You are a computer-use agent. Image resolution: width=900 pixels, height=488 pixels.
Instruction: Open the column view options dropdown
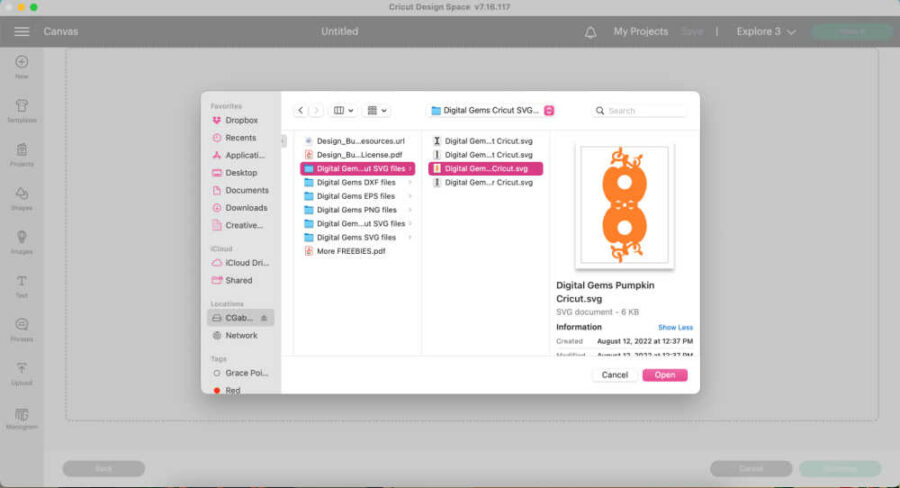click(344, 111)
